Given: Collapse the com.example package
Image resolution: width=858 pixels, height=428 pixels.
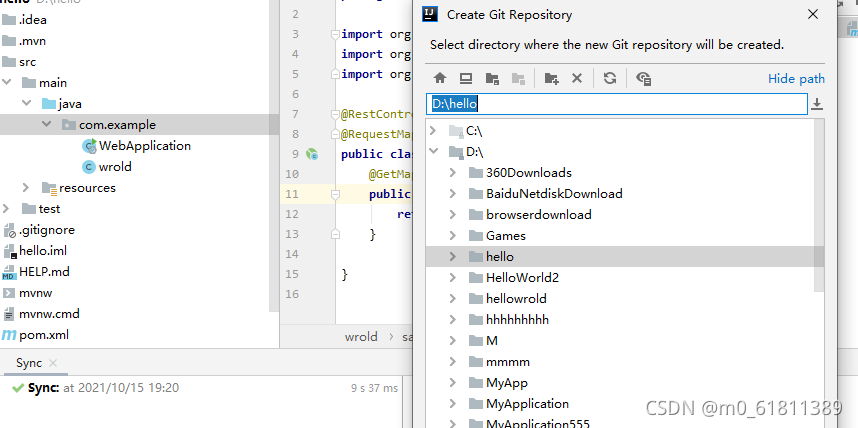Looking at the screenshot, I should pyautogui.click(x=47, y=125).
